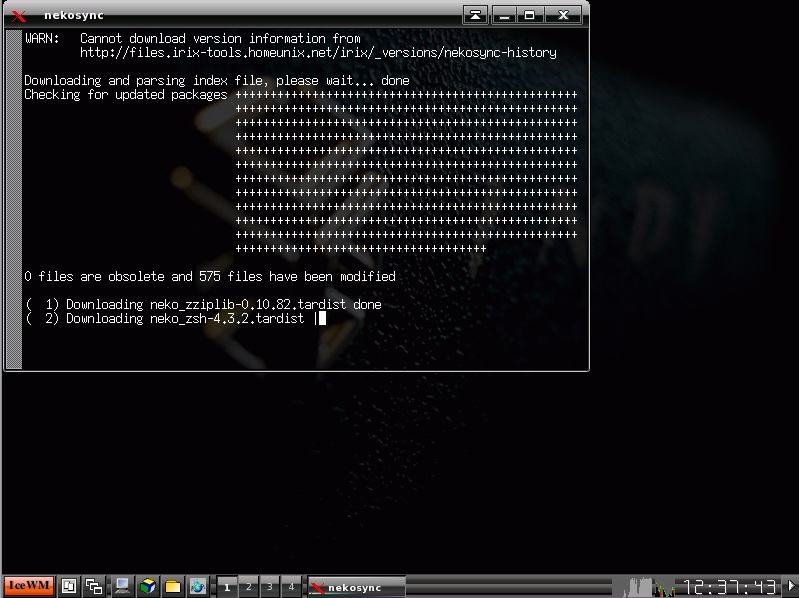Launch the terminal from the taskbar
The height and width of the screenshot is (598, 799).
coord(121,587)
